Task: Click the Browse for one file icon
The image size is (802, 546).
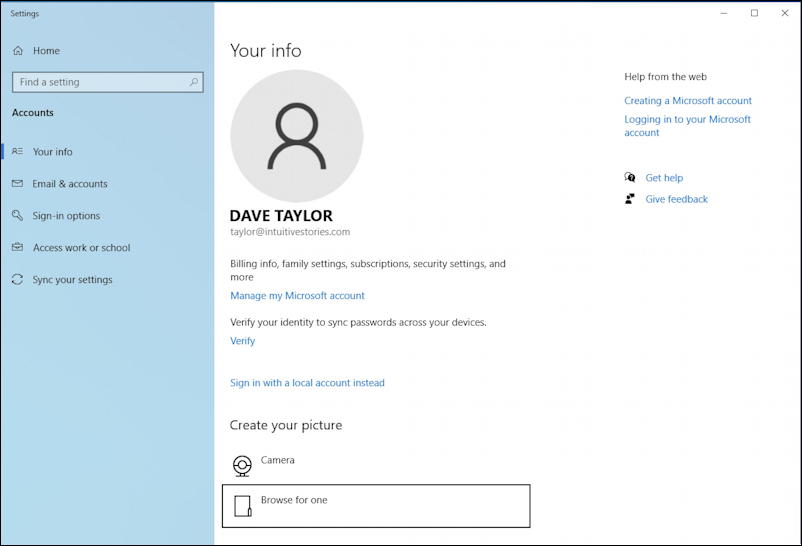Action: point(242,506)
